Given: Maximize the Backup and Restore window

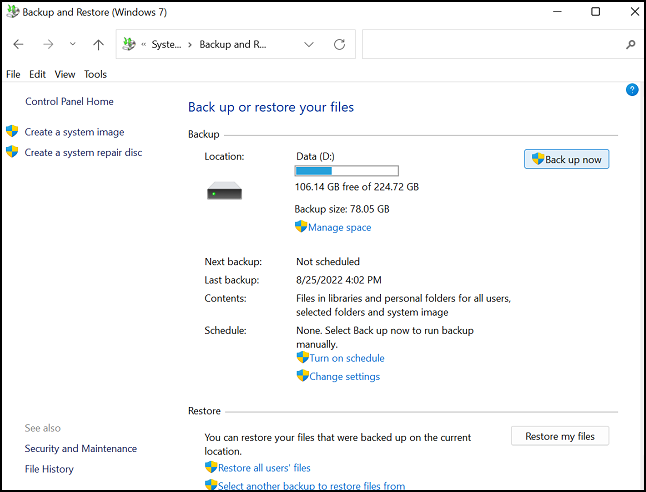Looking at the screenshot, I should point(595,12).
